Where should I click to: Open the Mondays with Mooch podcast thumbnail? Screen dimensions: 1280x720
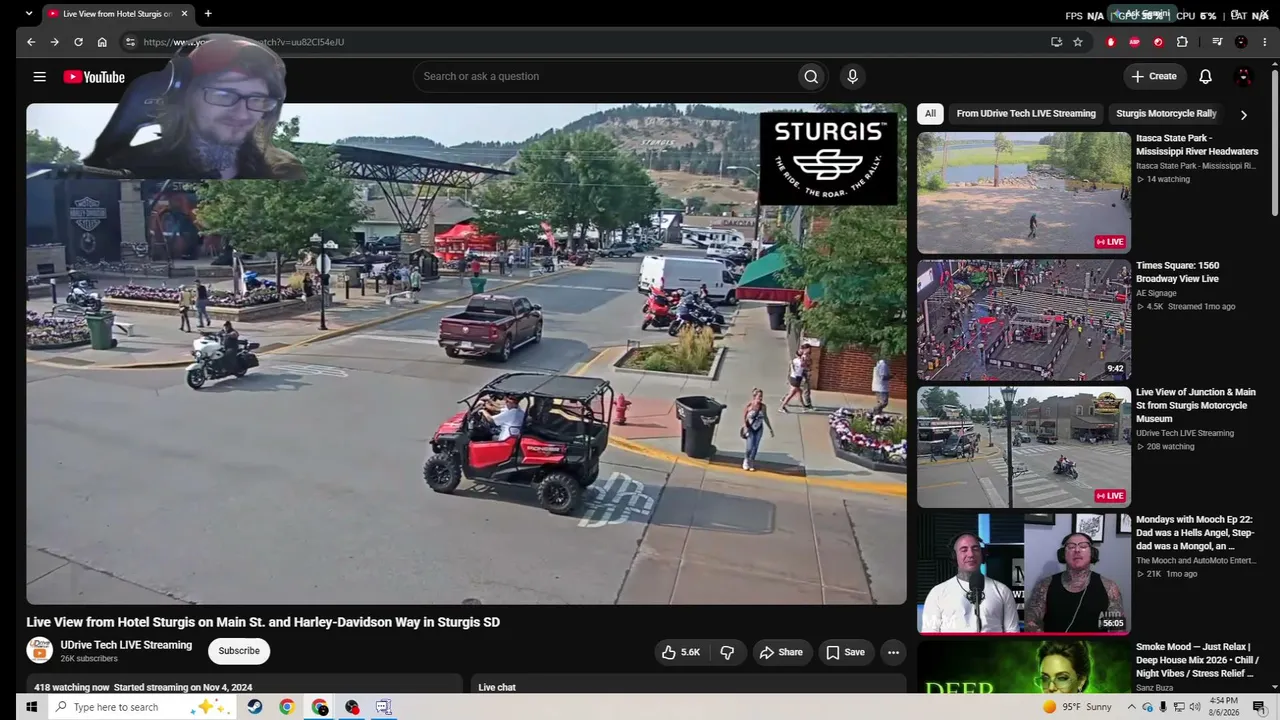click(x=1024, y=574)
